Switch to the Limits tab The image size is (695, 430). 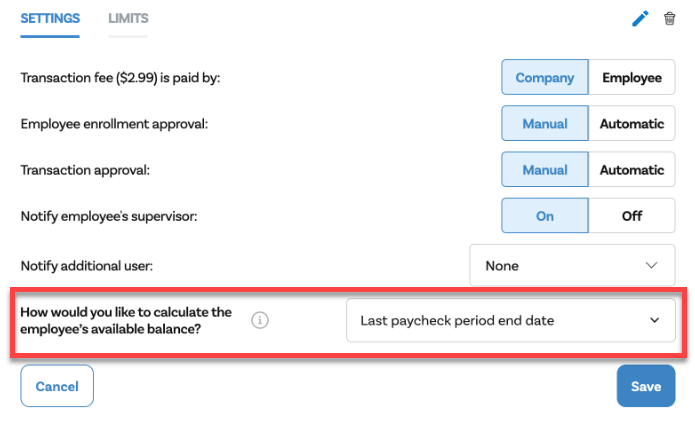tap(128, 19)
